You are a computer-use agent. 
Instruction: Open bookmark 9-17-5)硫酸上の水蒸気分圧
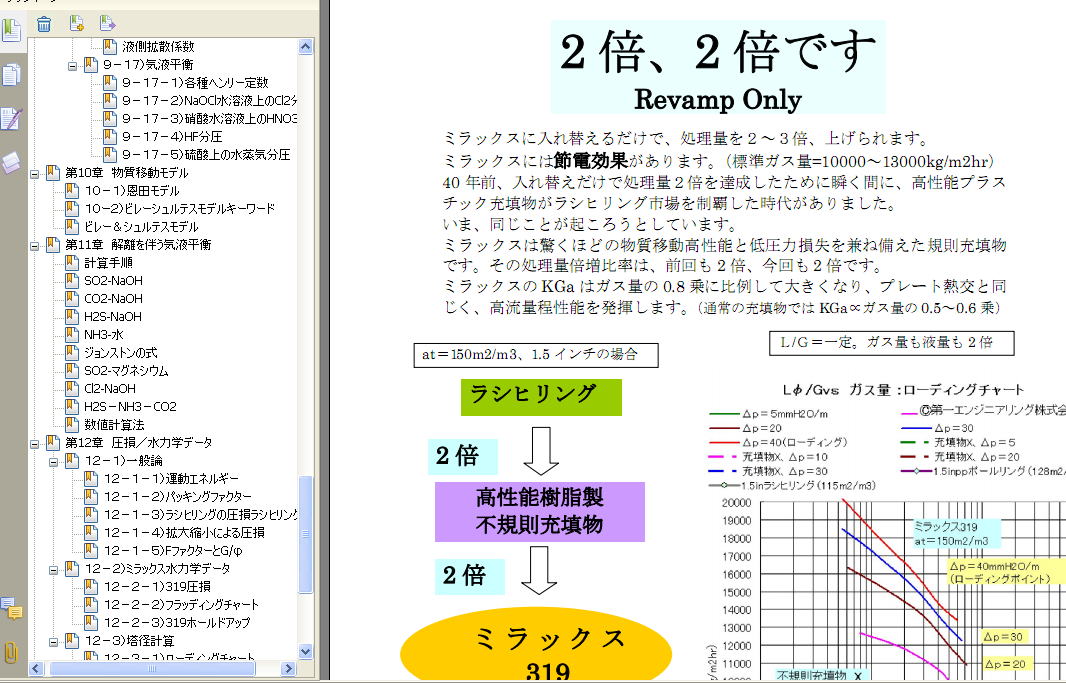[x=206, y=154]
